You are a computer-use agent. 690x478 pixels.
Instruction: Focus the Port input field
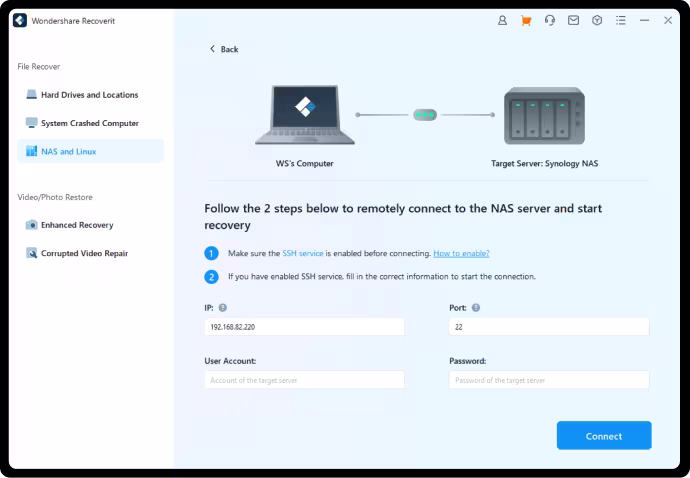[549, 327]
